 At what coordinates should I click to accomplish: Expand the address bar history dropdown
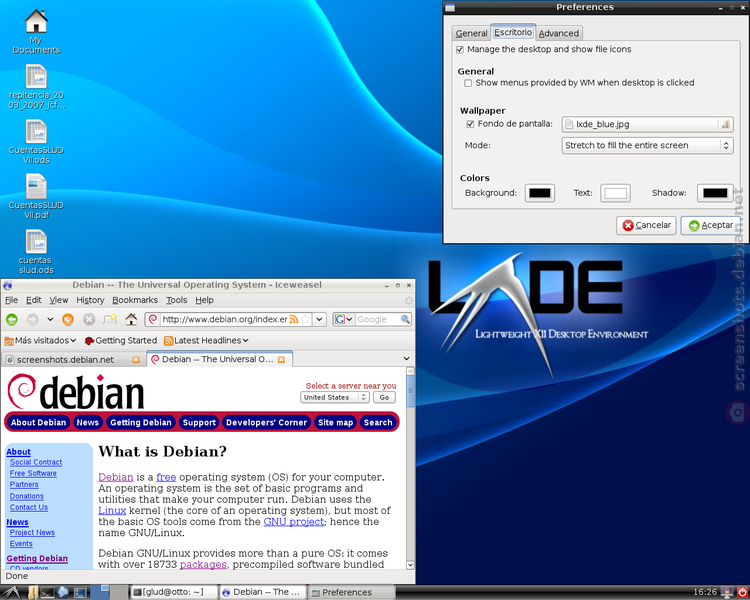pyautogui.click(x=320, y=319)
